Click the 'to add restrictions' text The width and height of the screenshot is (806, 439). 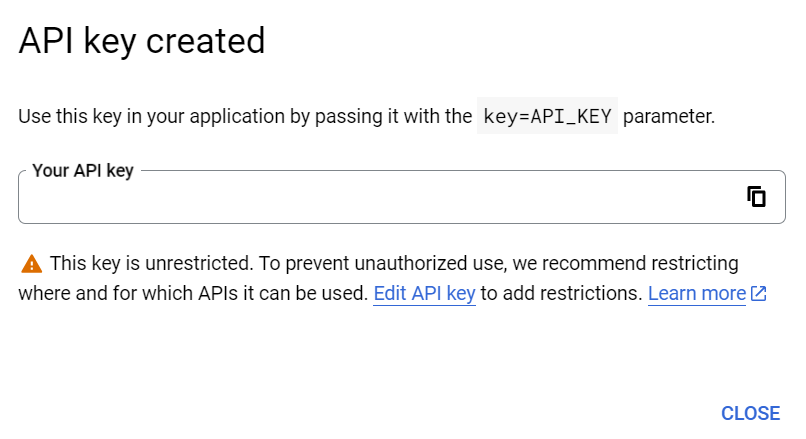pos(560,294)
